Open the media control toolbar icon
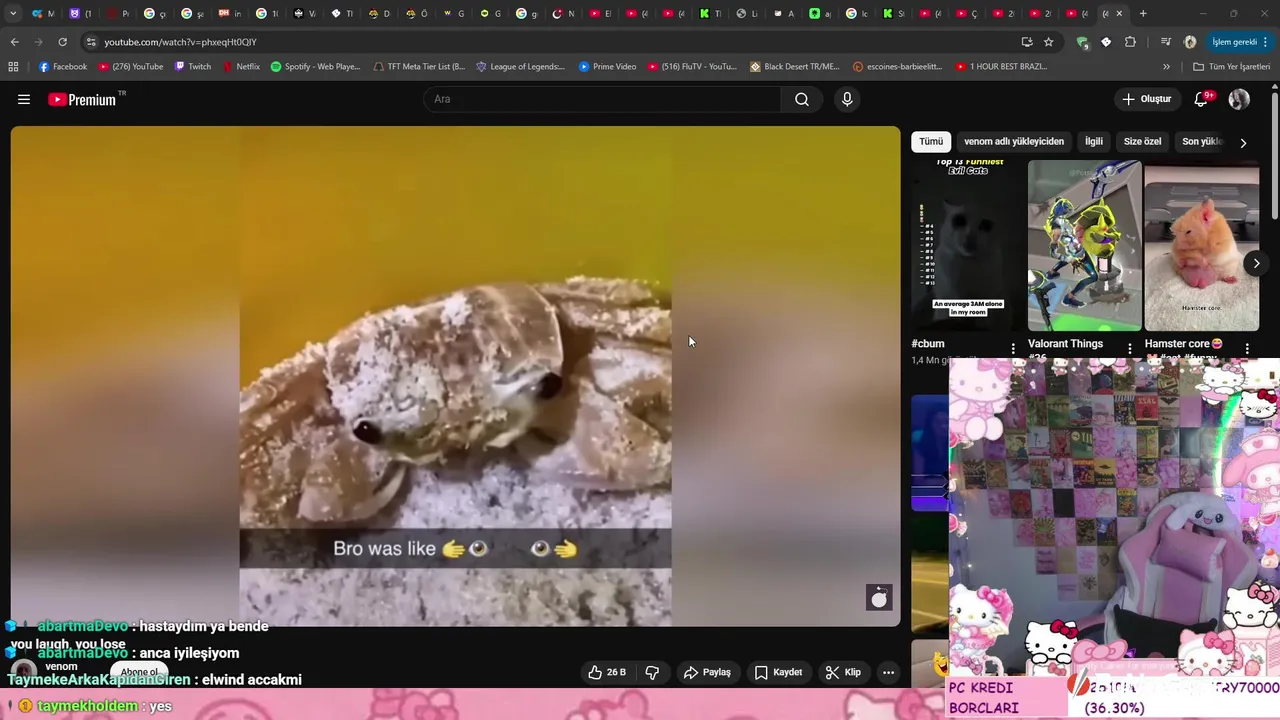 coord(1166,42)
